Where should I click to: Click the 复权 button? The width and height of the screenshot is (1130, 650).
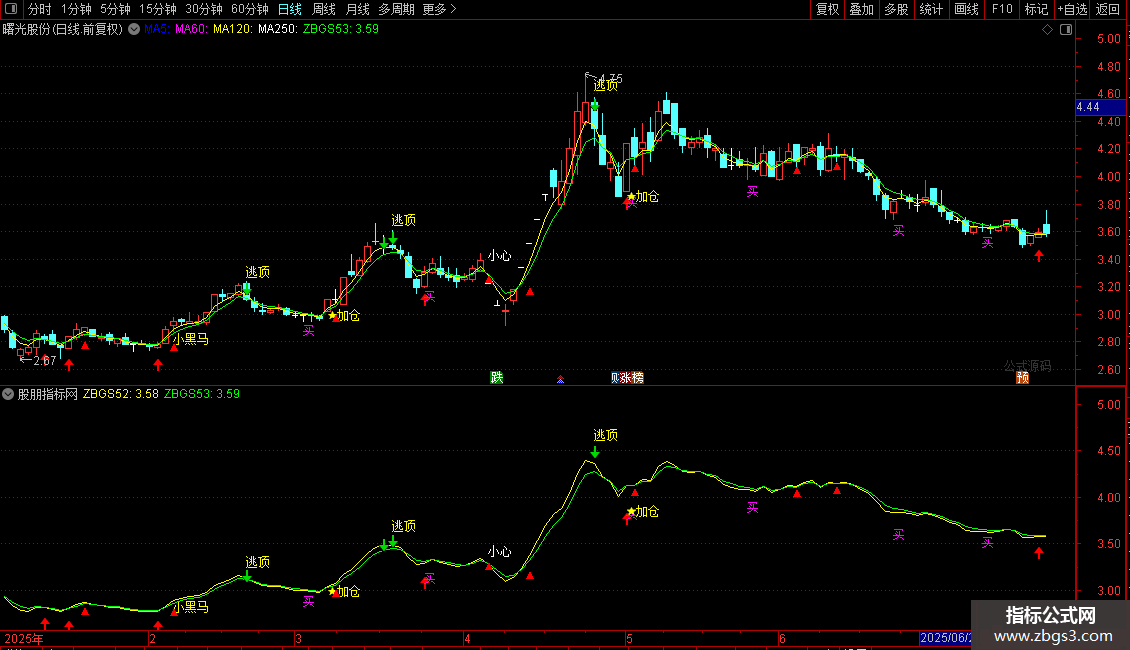[x=827, y=9]
